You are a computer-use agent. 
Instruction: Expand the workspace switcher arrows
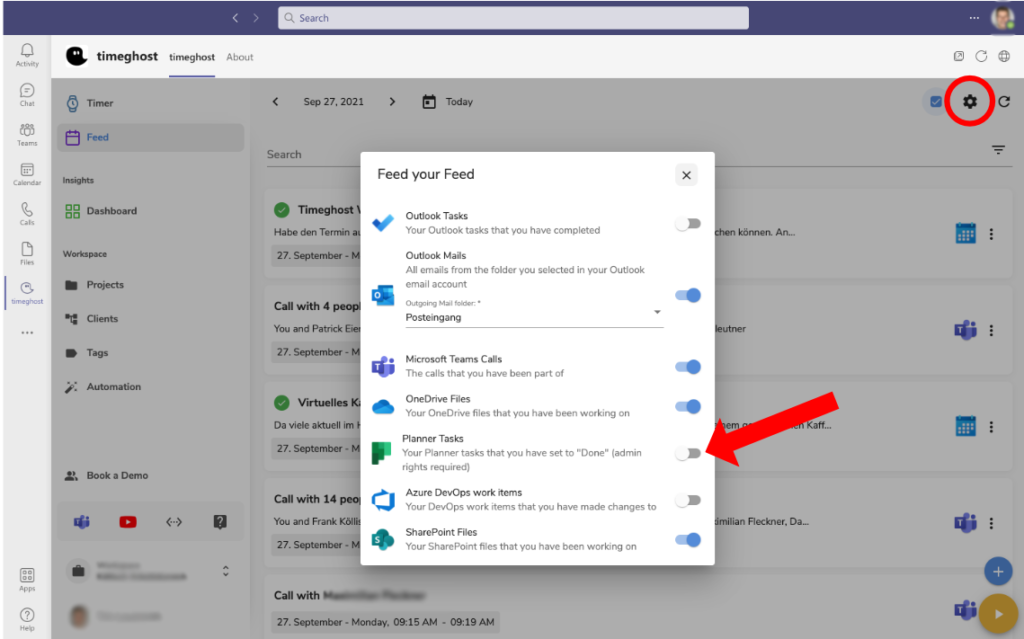pos(226,571)
